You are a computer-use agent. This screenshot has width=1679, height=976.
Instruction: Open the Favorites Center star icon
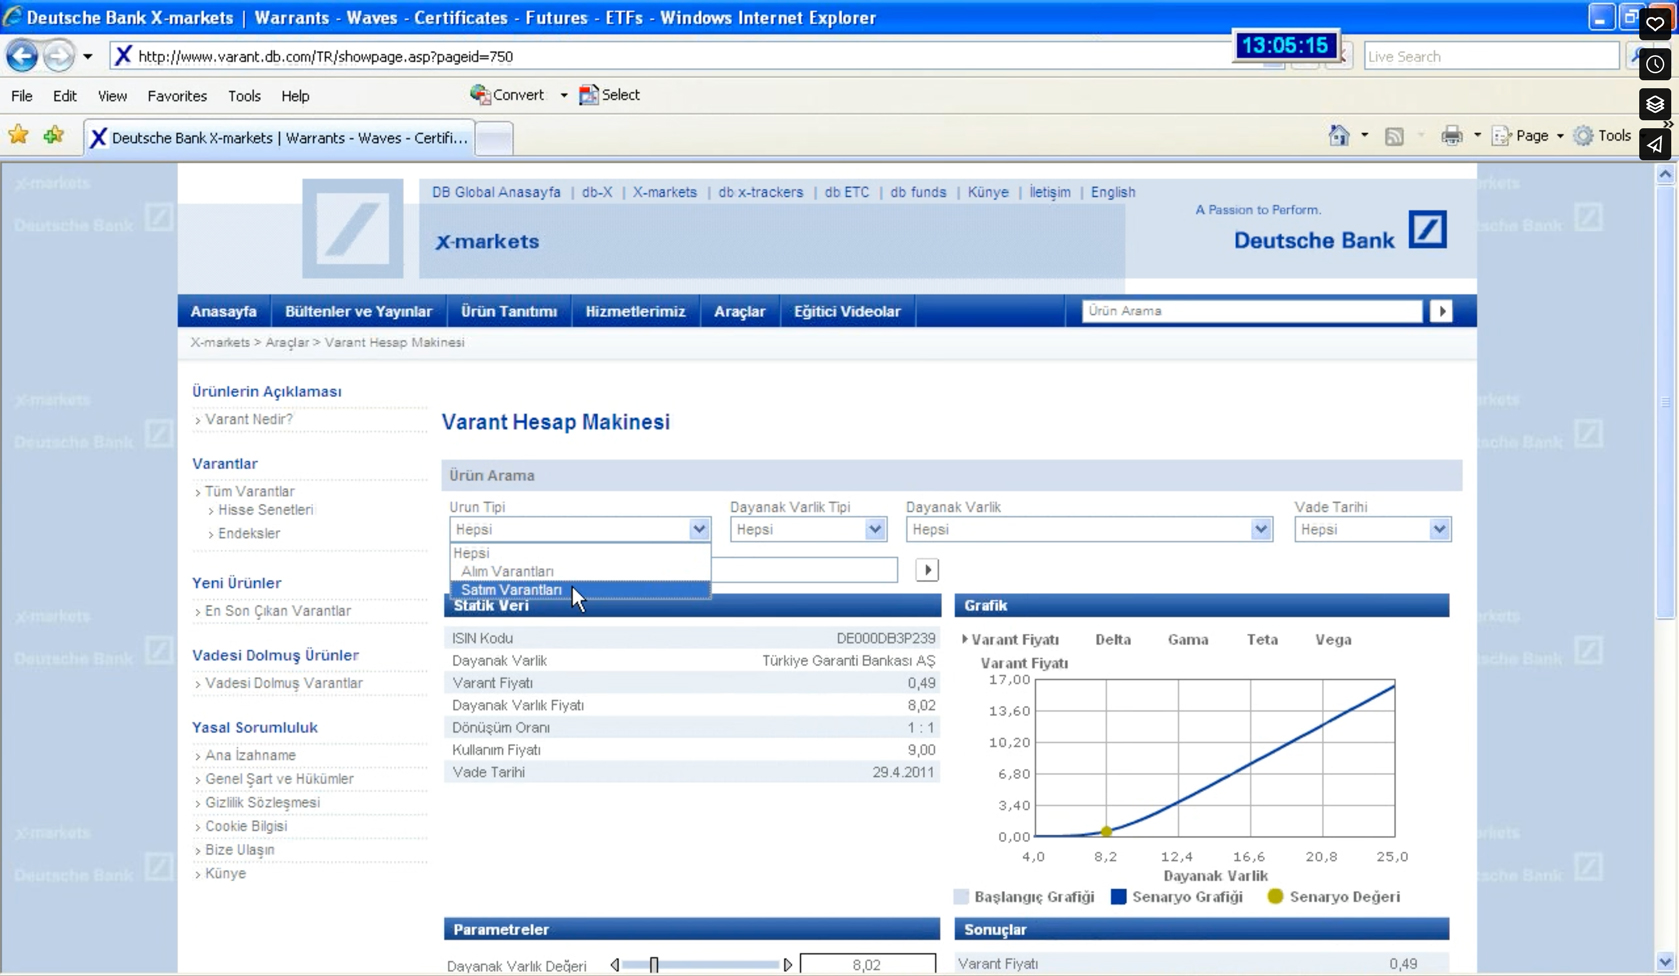pyautogui.click(x=18, y=135)
